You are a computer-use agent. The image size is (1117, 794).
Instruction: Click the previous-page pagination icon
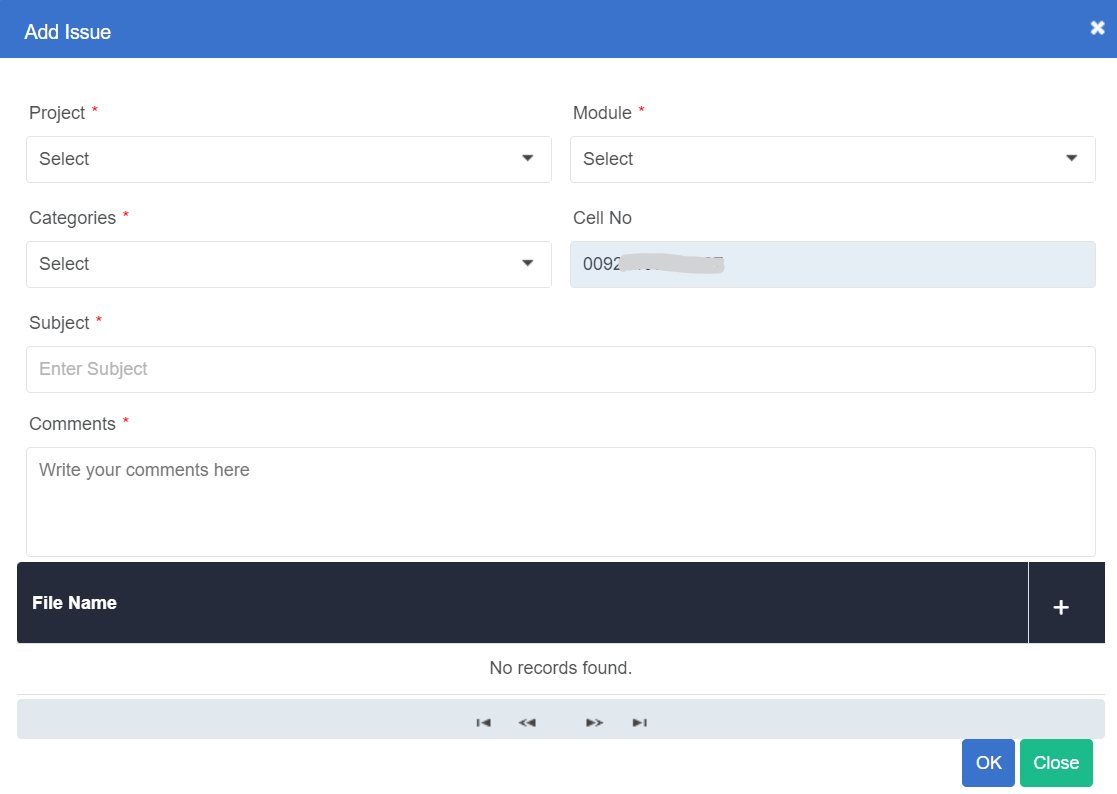click(x=527, y=722)
